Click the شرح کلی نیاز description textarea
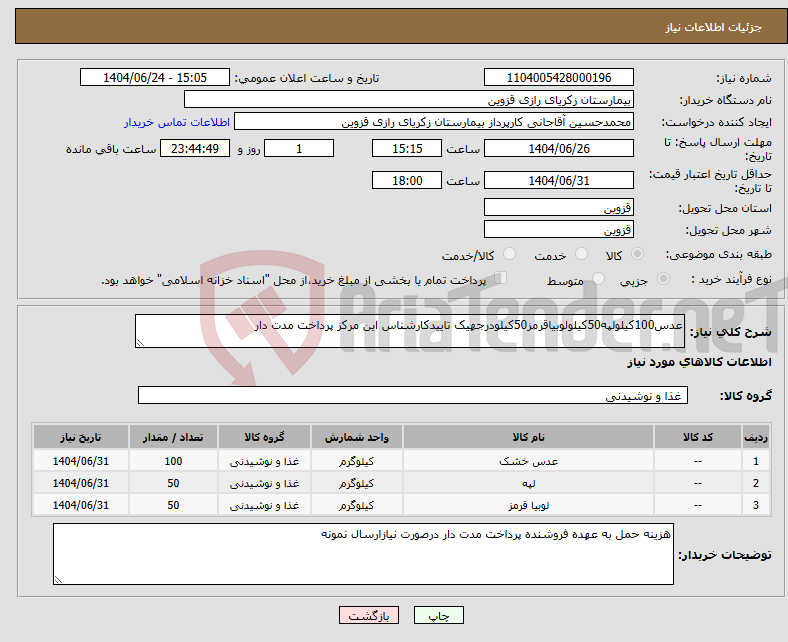Screen dimensions: 788x642 tap(410, 331)
